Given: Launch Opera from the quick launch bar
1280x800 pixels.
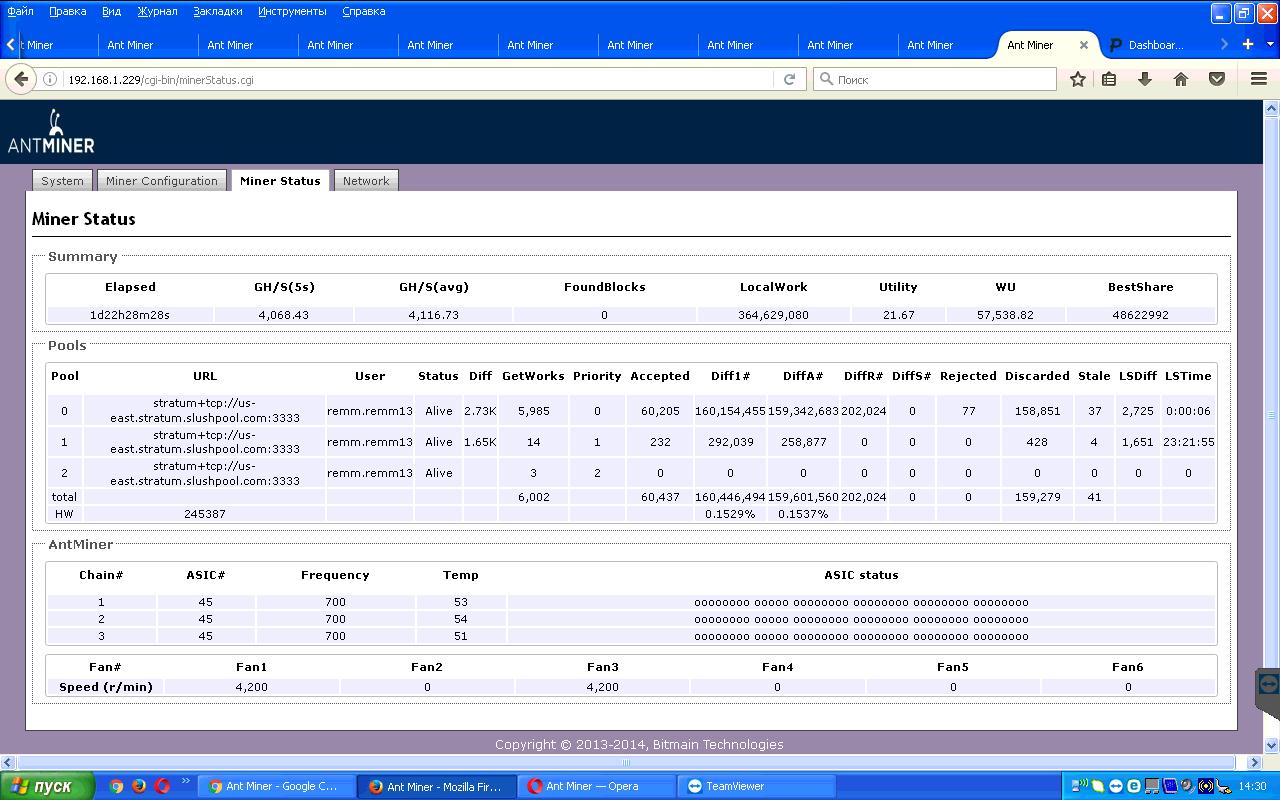Looking at the screenshot, I should (x=162, y=786).
